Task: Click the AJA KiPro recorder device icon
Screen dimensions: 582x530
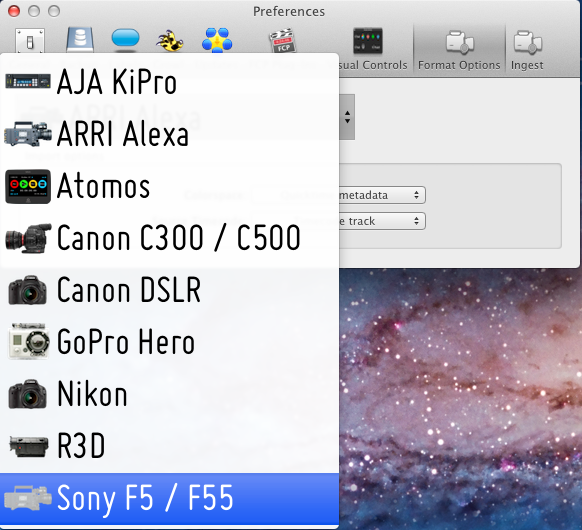Action: tap(28, 81)
